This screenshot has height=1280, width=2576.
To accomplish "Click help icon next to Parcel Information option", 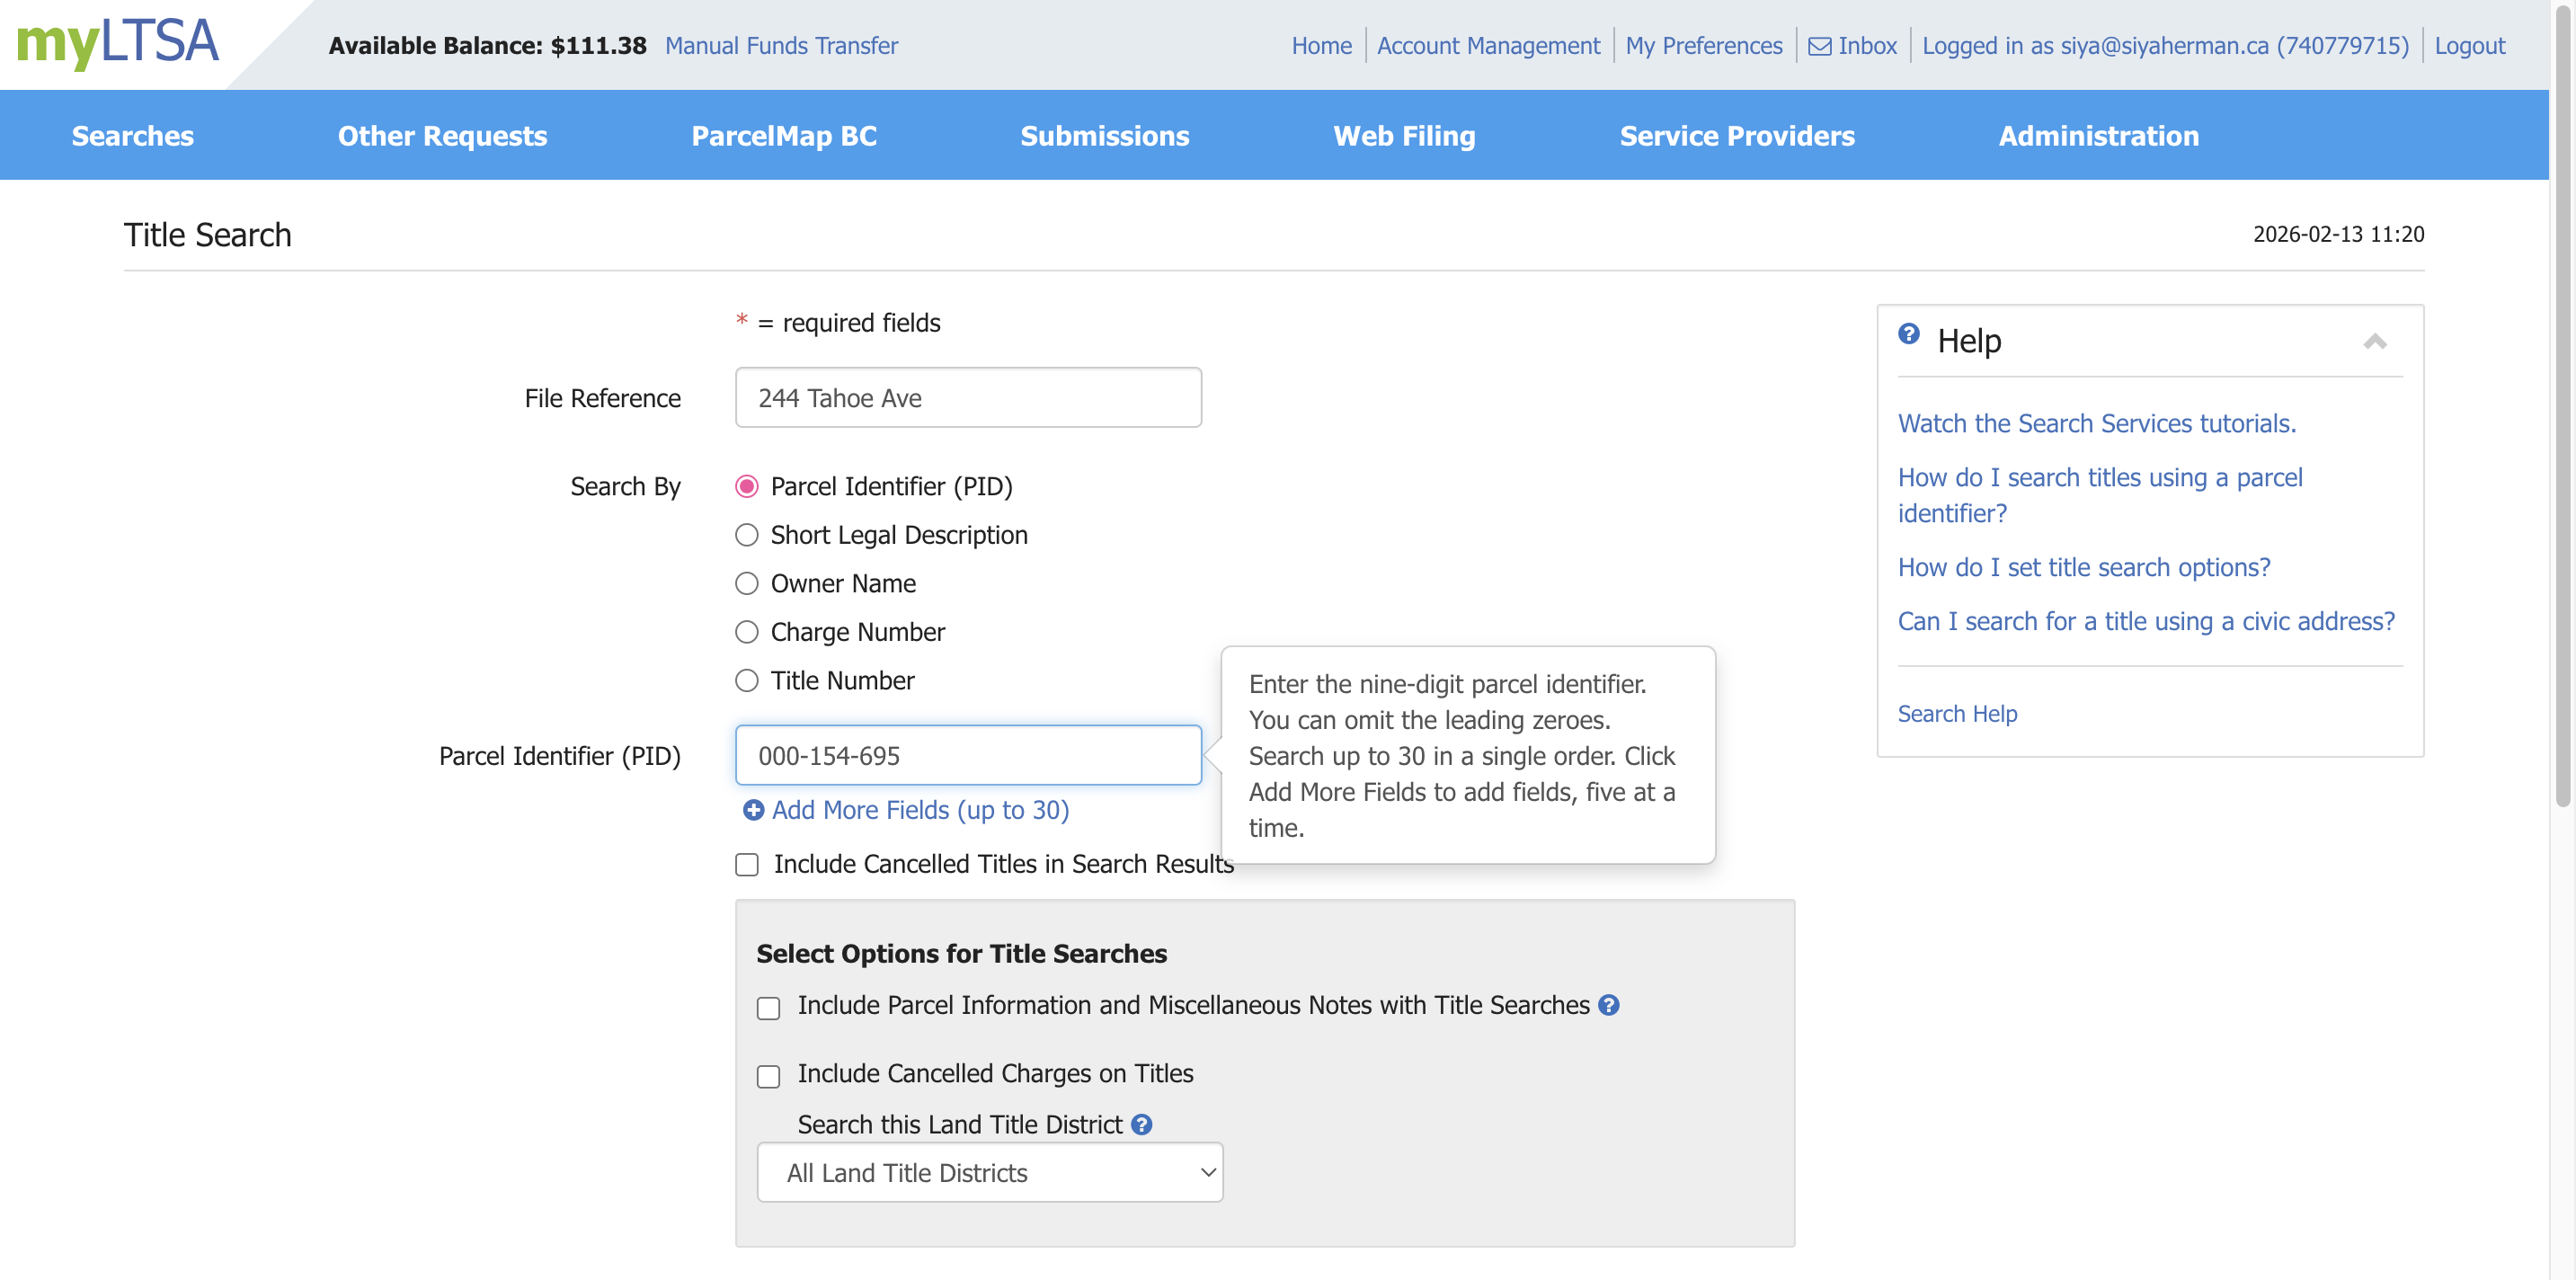I will (1608, 1005).
